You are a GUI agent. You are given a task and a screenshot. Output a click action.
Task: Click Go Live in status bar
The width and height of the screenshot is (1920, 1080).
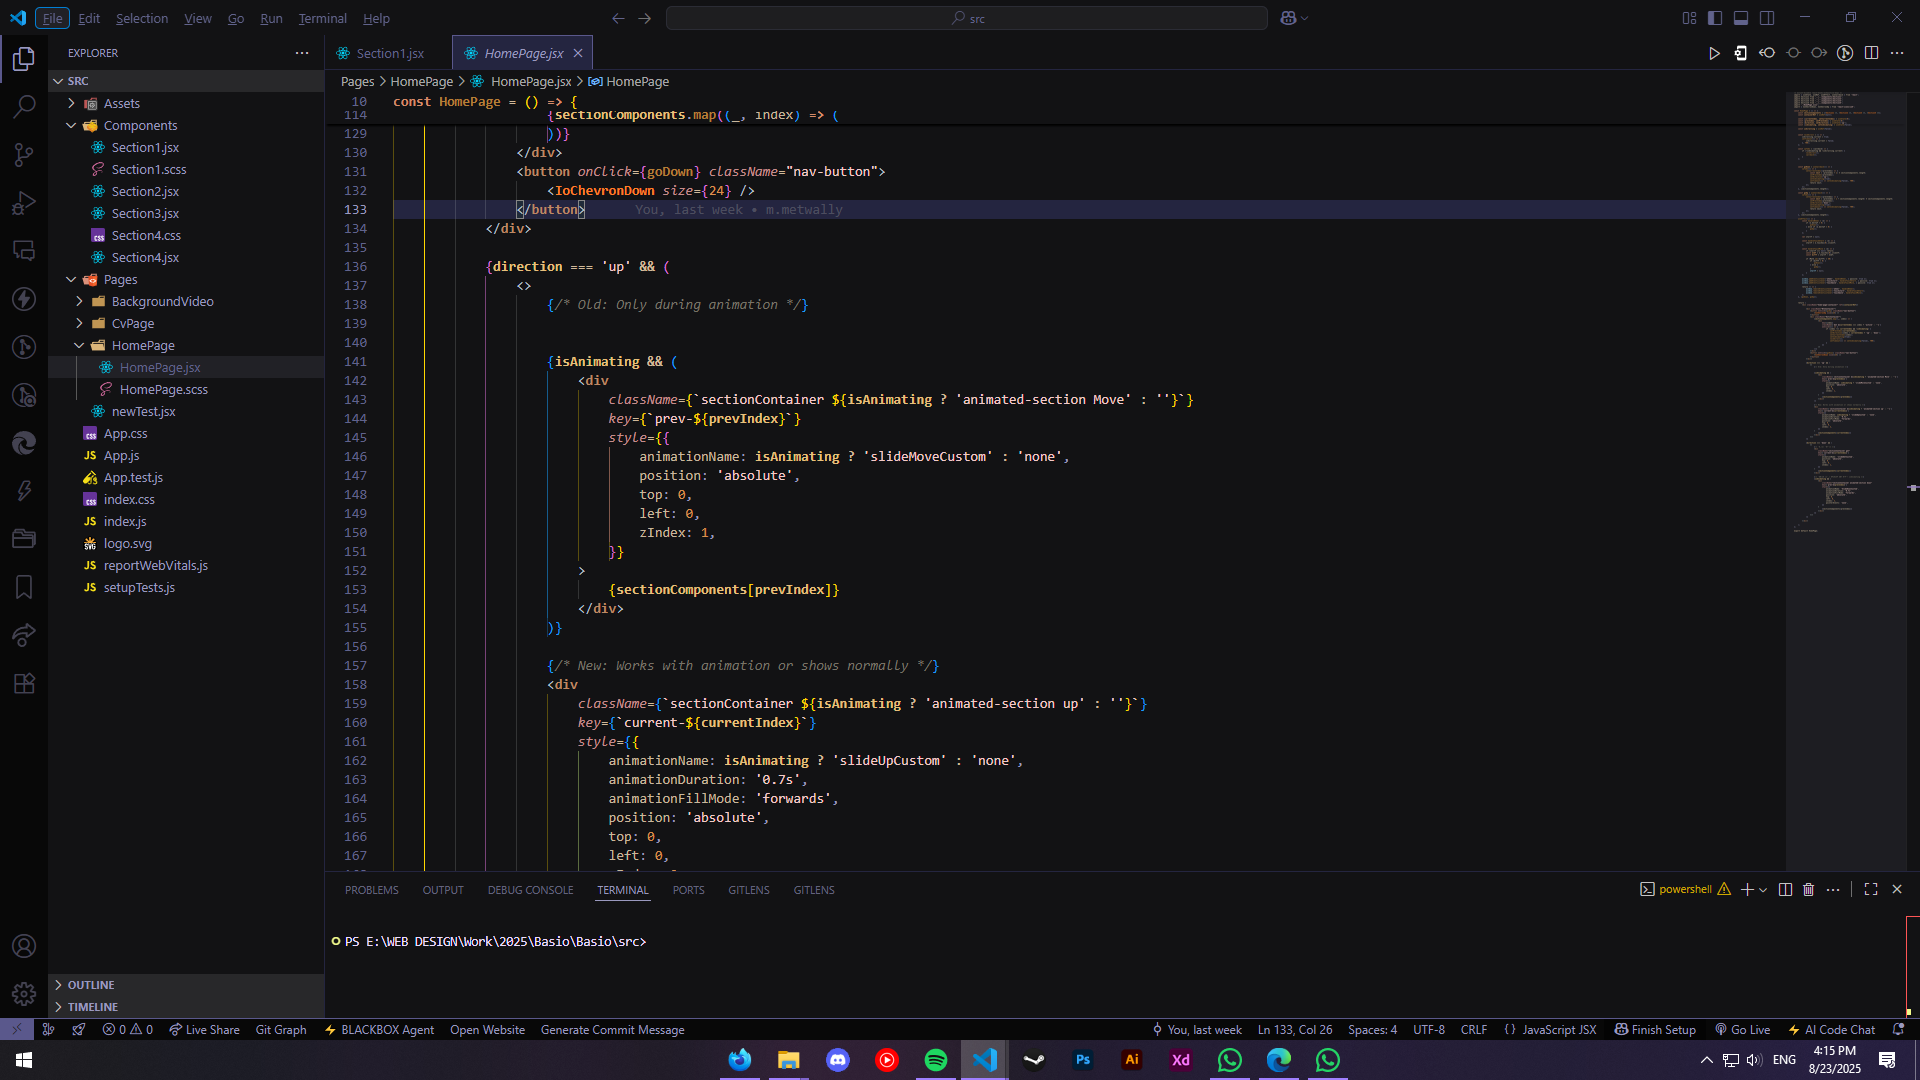(1743, 1029)
